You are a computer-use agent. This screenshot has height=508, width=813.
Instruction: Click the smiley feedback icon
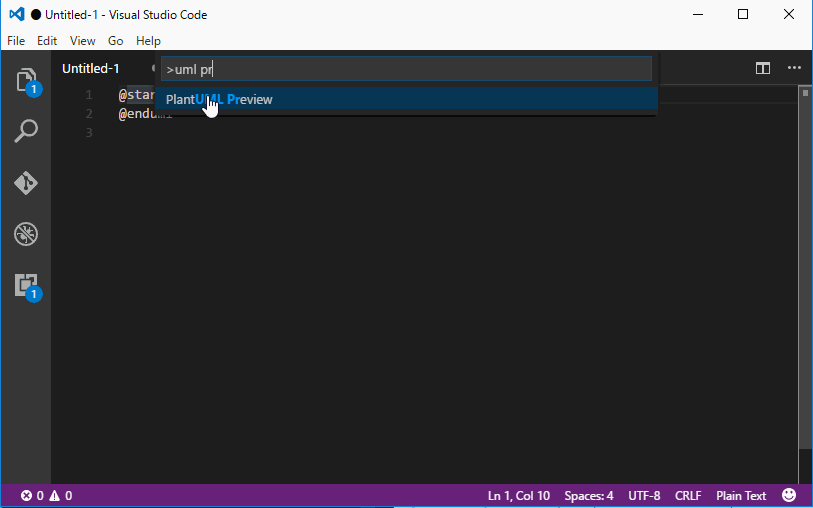(x=789, y=496)
